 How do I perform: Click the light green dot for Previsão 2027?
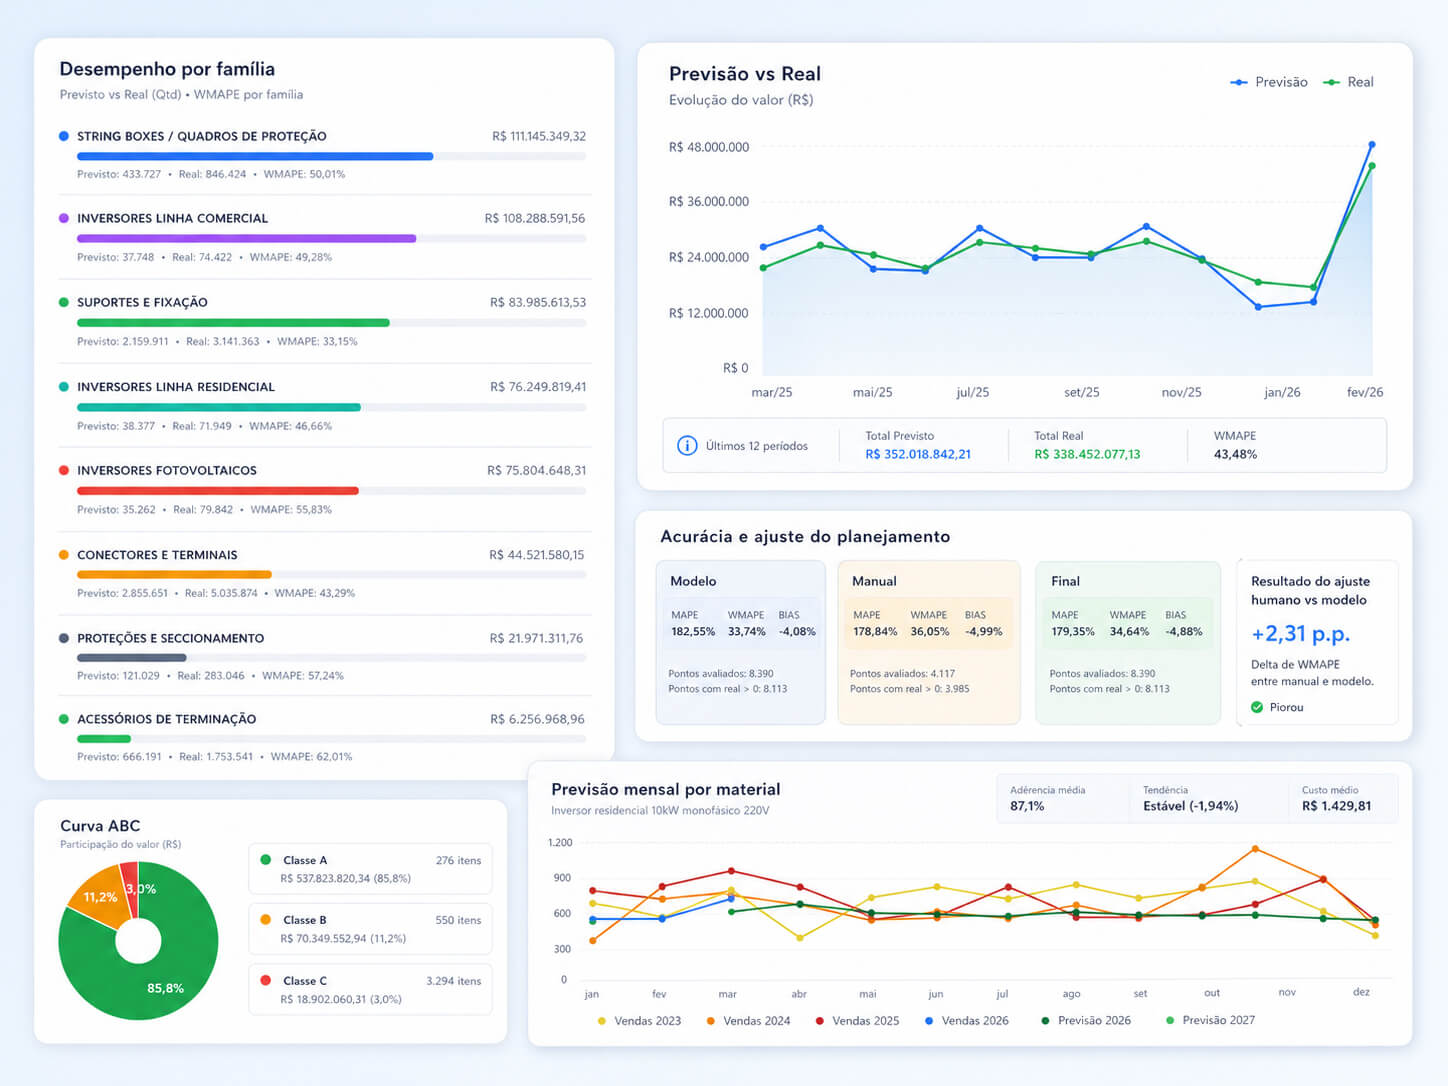pos(1170,1021)
